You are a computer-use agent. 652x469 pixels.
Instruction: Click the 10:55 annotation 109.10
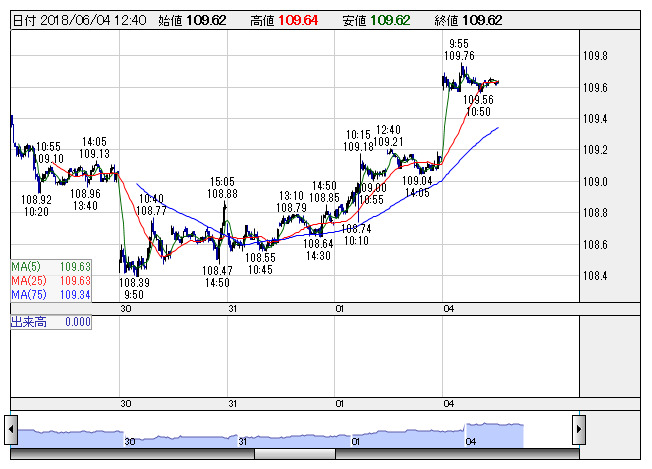click(x=49, y=153)
